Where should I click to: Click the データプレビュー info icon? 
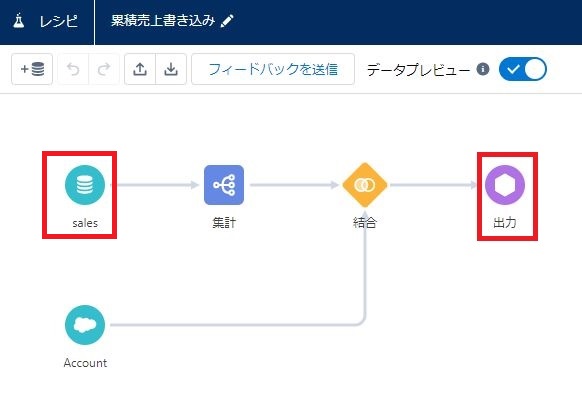[483, 69]
